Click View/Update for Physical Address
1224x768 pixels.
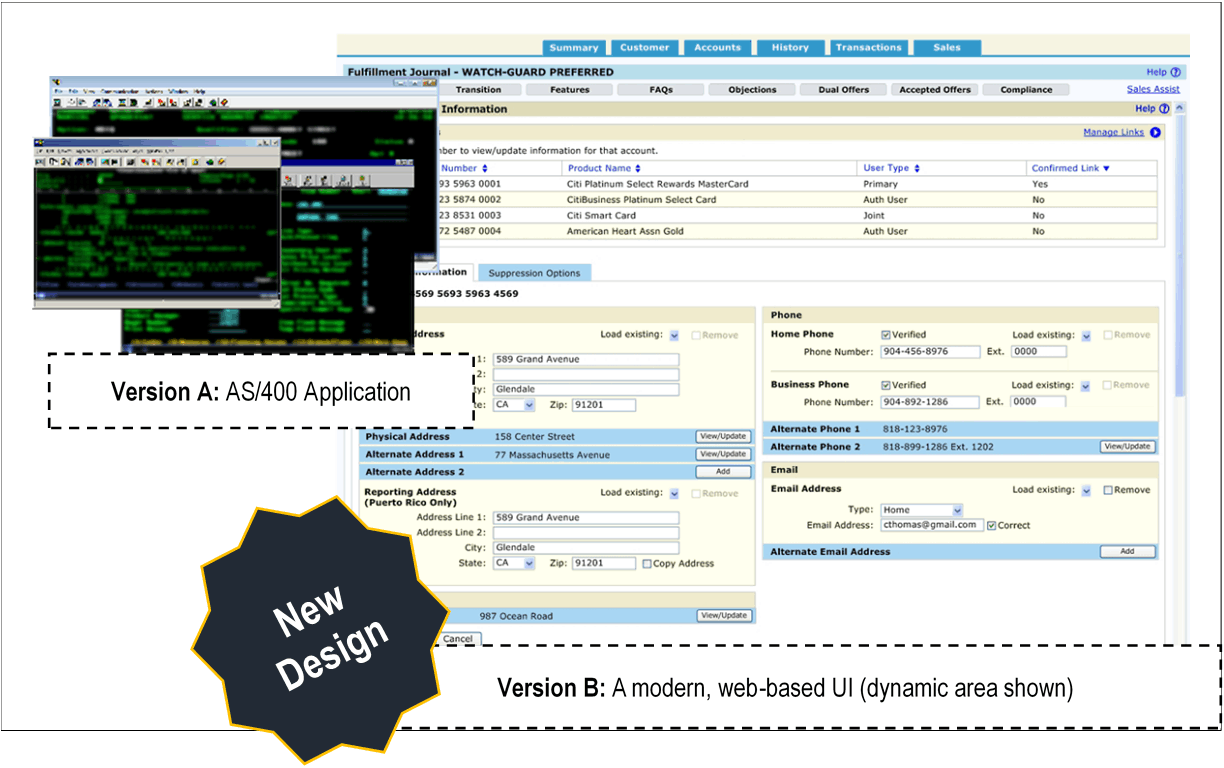pyautogui.click(x=723, y=437)
